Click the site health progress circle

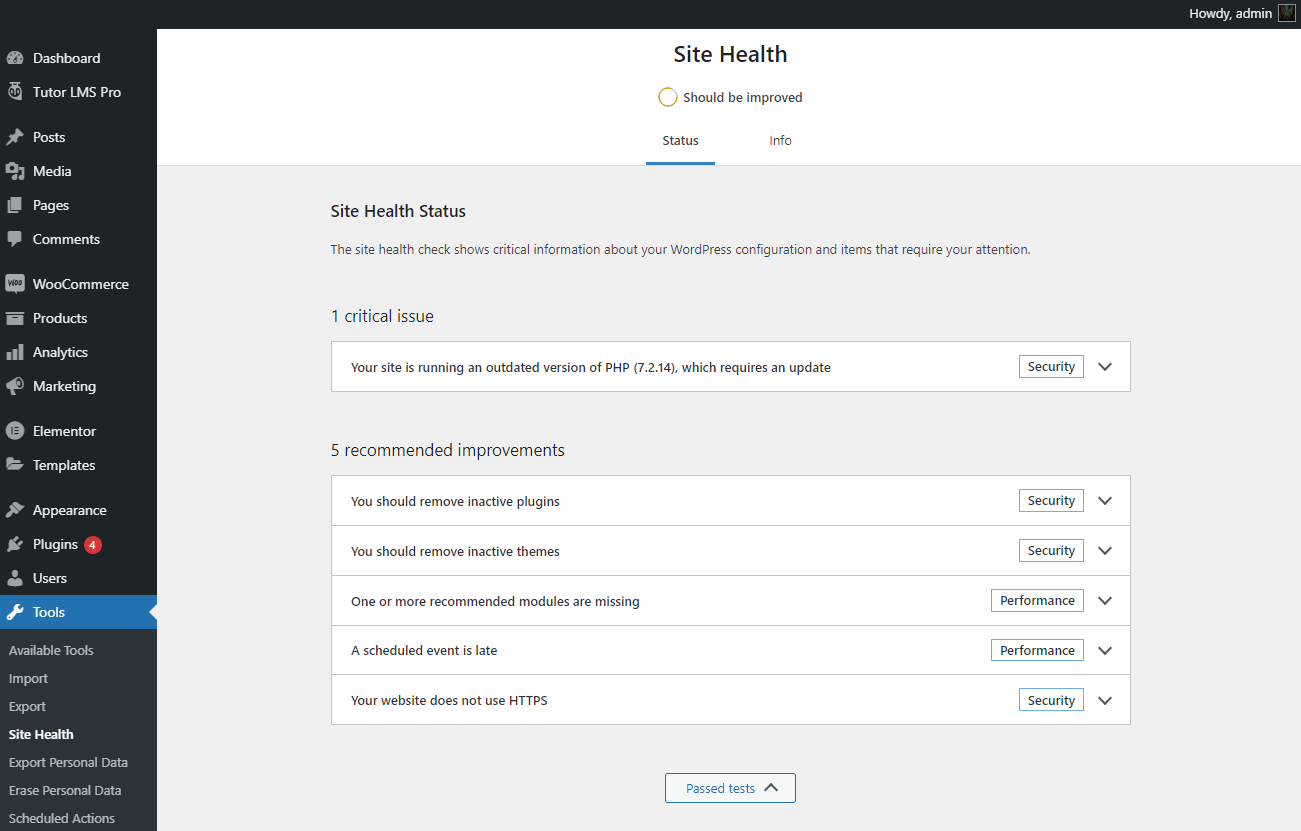tap(667, 97)
